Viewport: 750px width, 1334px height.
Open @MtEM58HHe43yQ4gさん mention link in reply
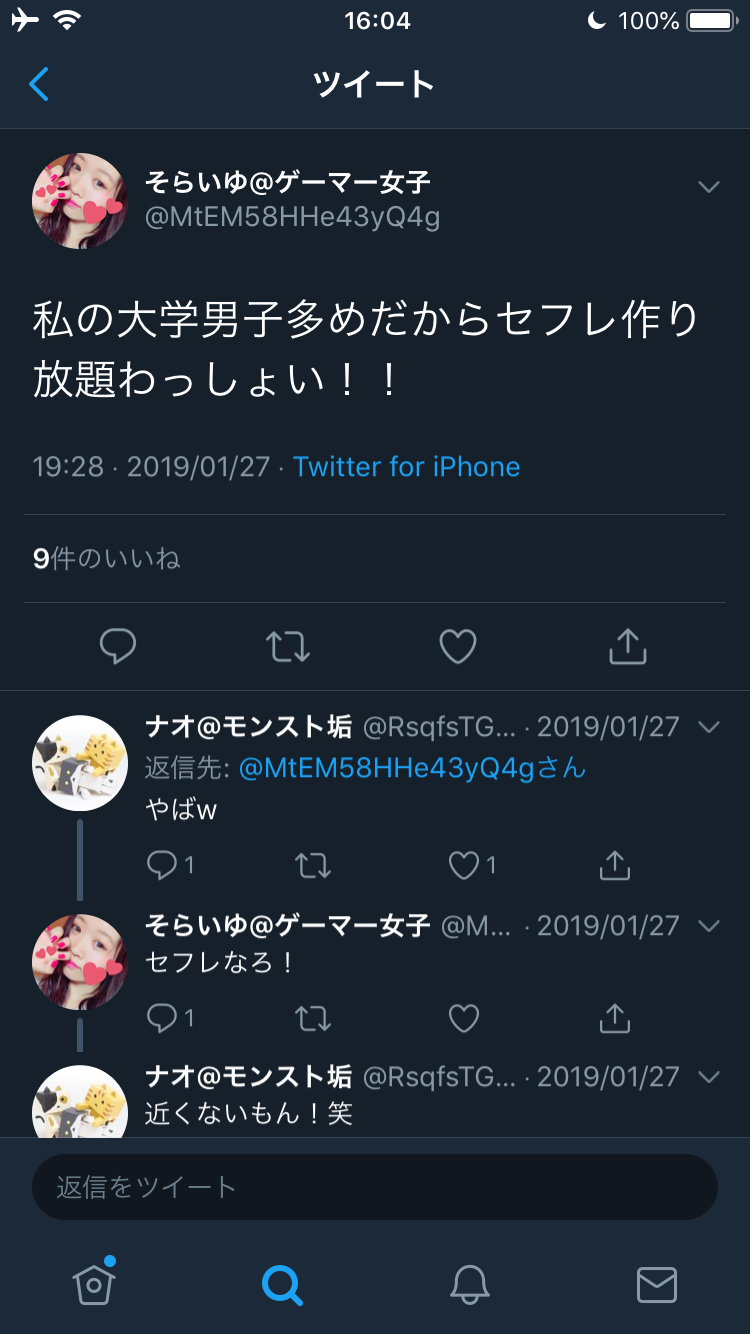(412, 768)
